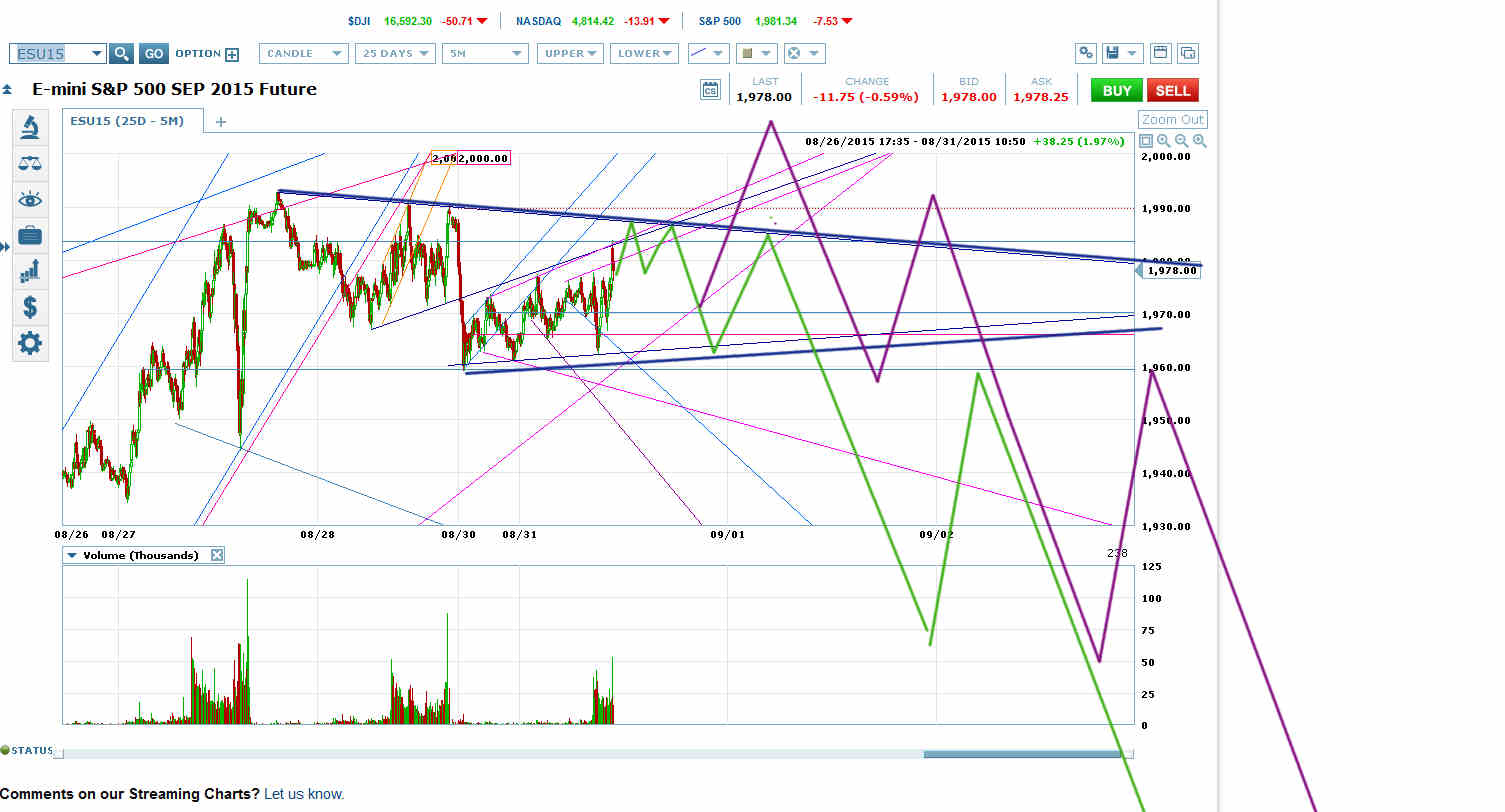Open the briefcase portfolio icon
Viewport: 1505px width, 812px height.
(30, 235)
